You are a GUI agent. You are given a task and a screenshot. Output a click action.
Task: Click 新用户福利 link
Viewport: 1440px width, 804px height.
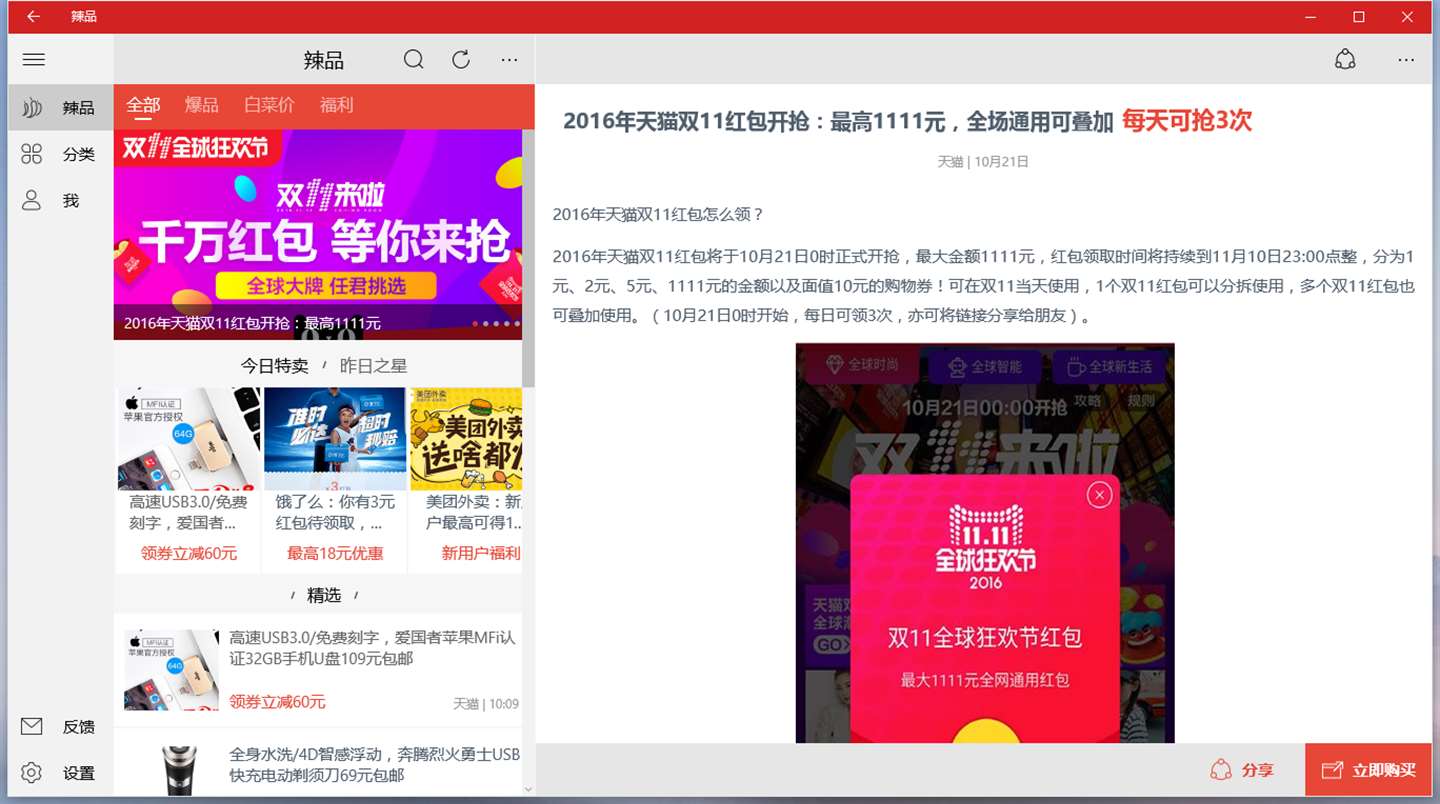(x=481, y=553)
